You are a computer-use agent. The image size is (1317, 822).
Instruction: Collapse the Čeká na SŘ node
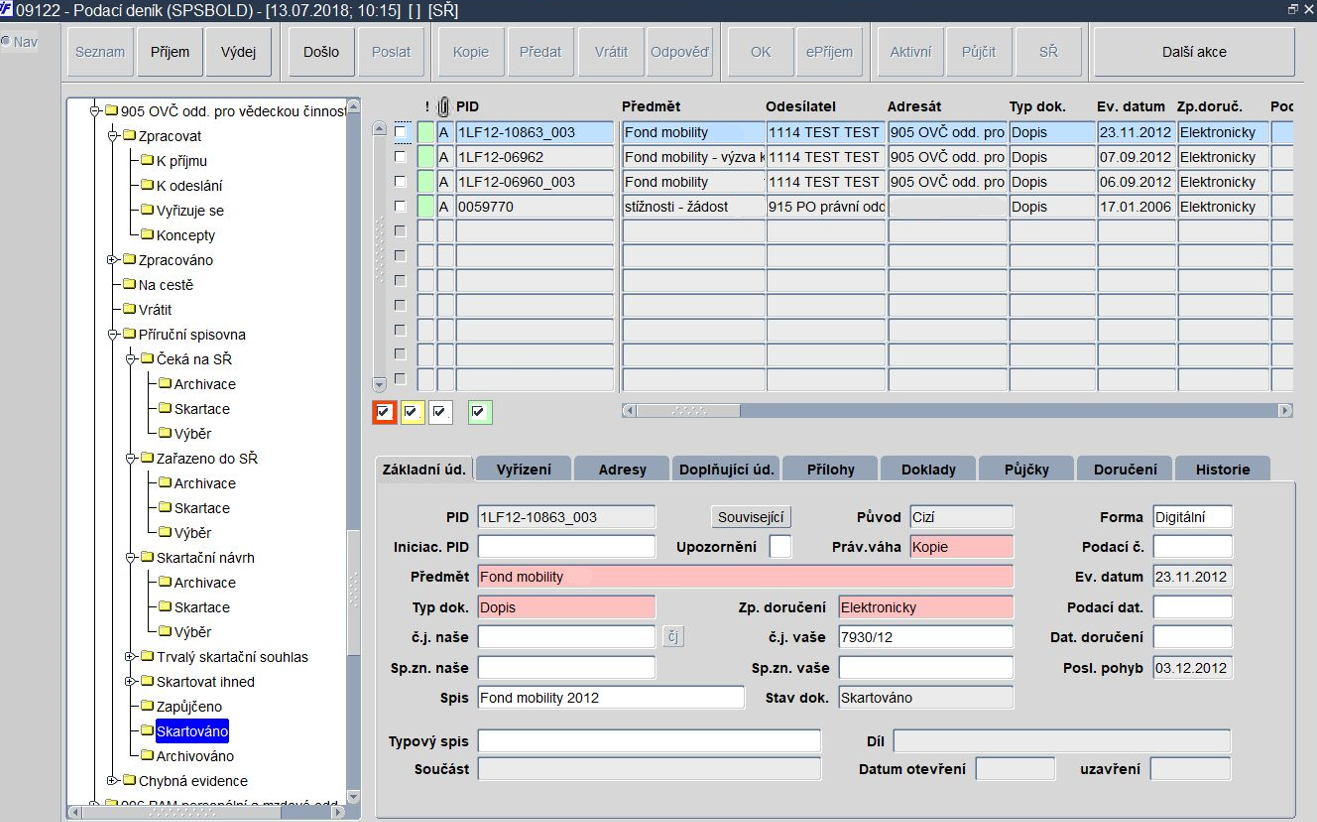pyautogui.click(x=131, y=359)
